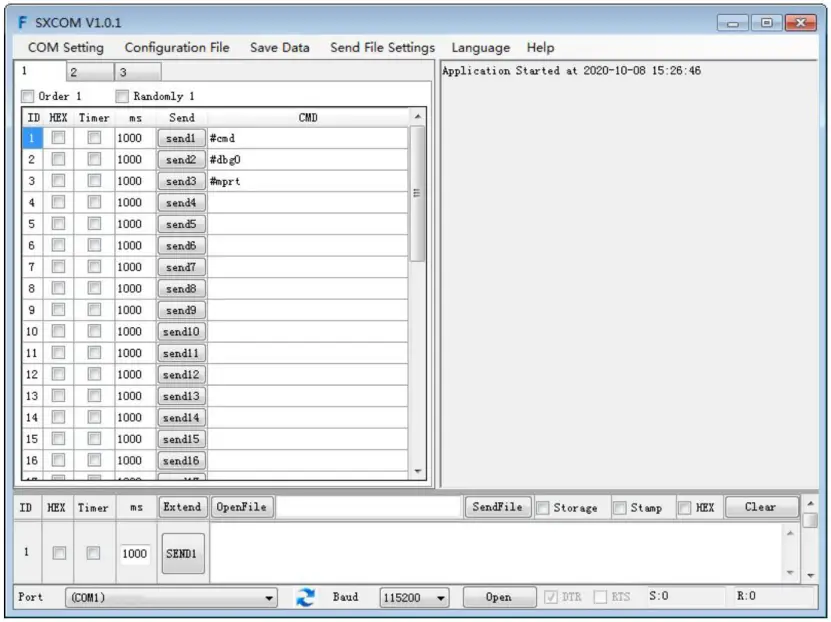Click the Extend button

point(182,507)
